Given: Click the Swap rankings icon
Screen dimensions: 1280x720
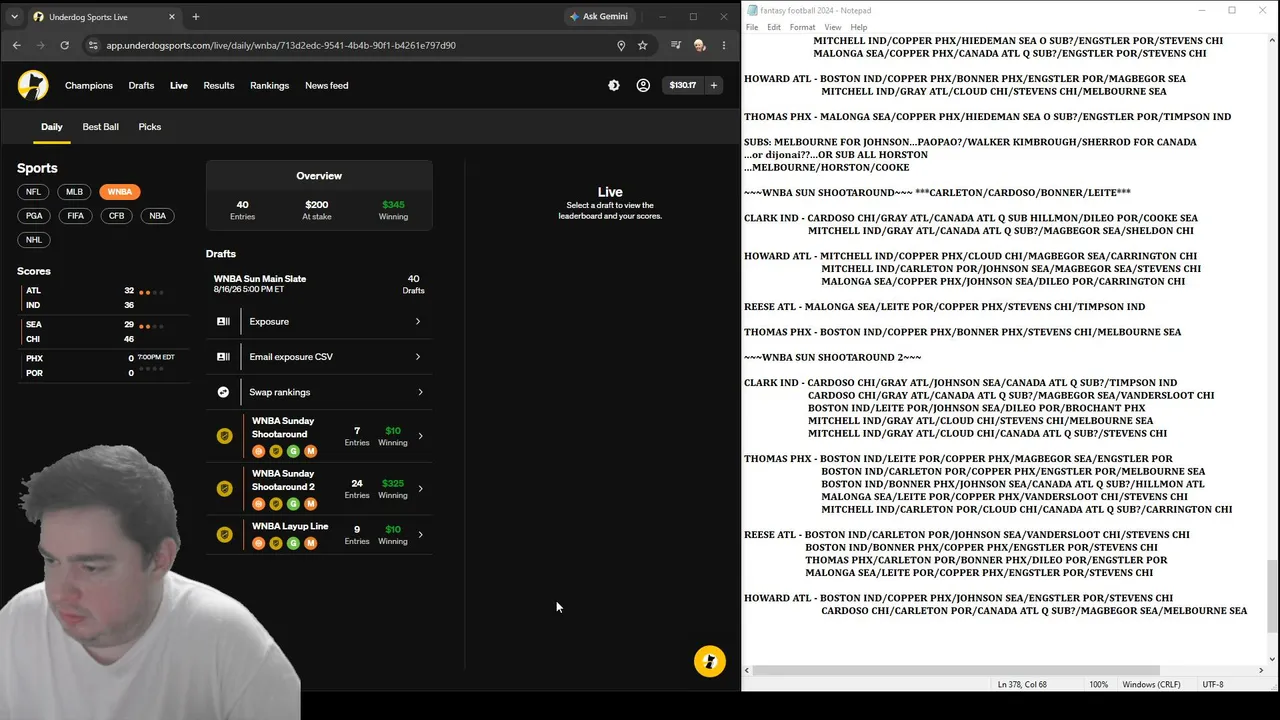Looking at the screenshot, I should point(223,392).
